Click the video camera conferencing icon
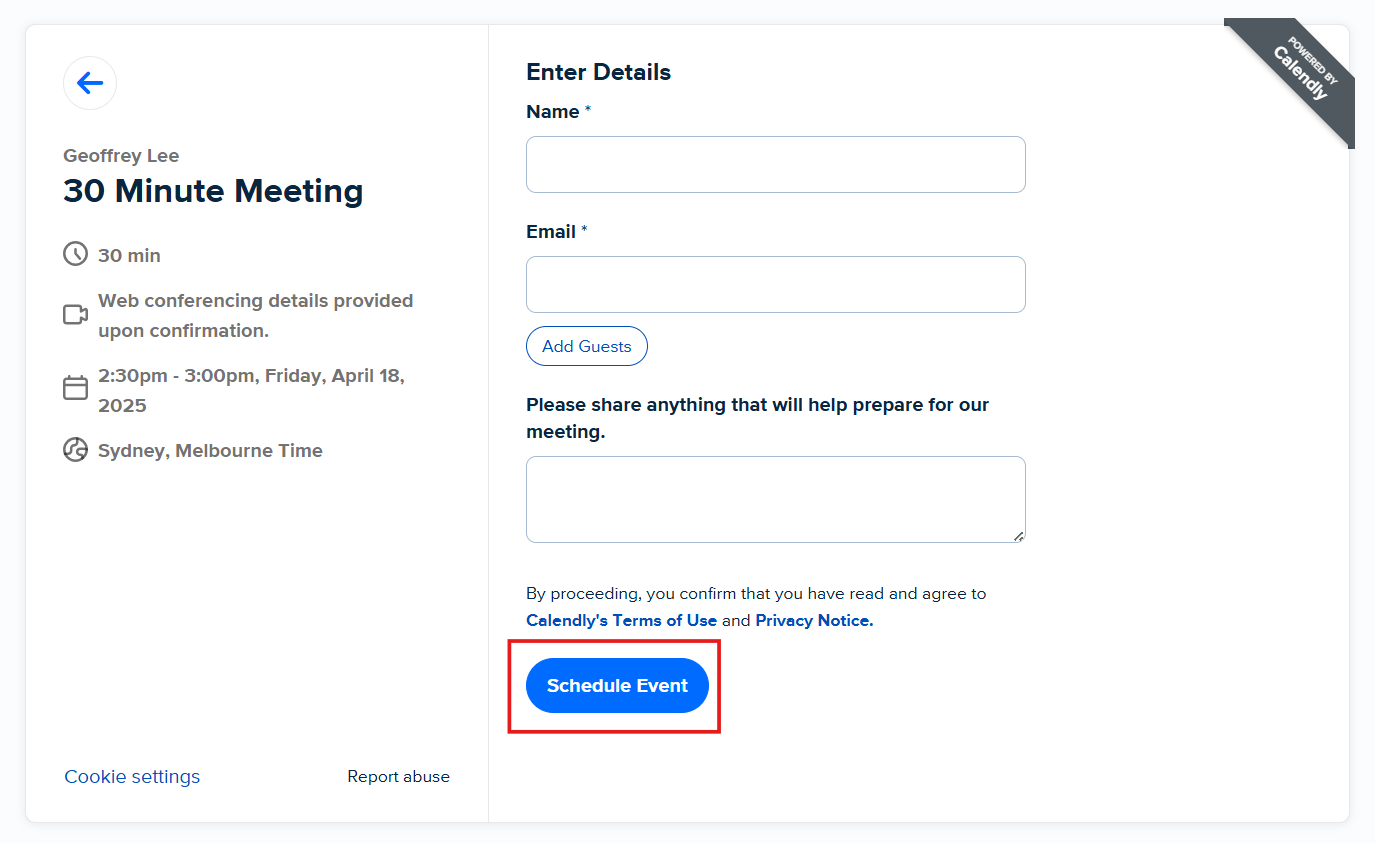The height and width of the screenshot is (843, 1375). pyautogui.click(x=75, y=315)
